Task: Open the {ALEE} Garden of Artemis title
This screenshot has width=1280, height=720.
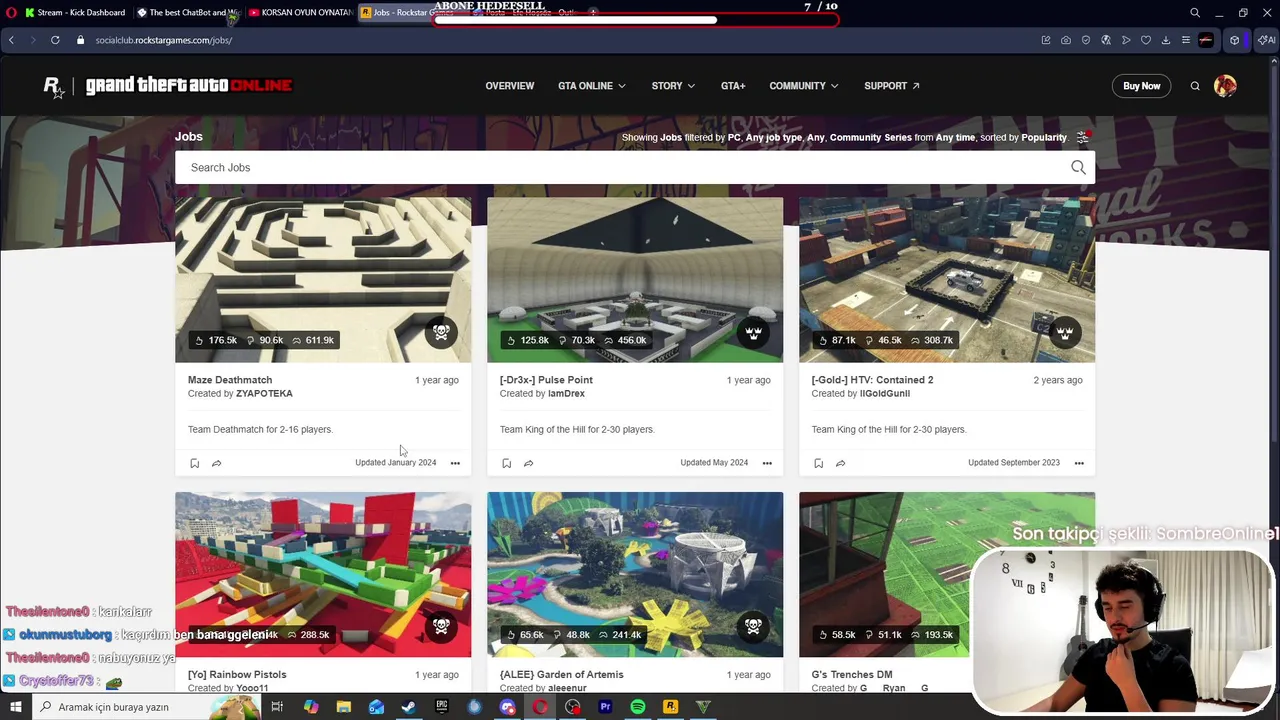Action: click(562, 675)
